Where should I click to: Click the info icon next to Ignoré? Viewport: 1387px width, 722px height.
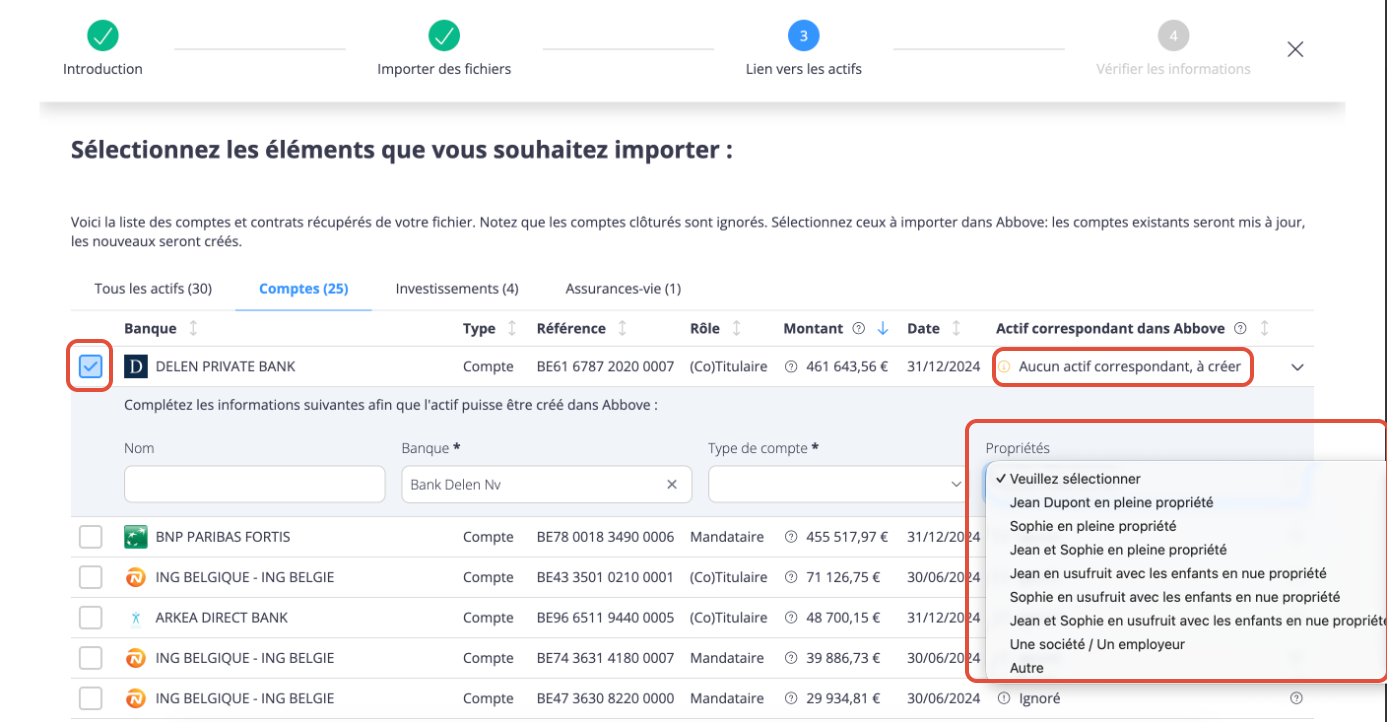click(1005, 698)
